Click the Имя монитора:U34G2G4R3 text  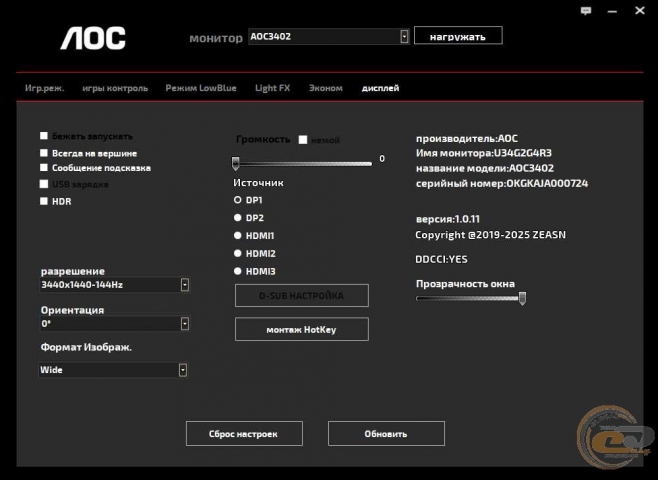[x=483, y=153]
